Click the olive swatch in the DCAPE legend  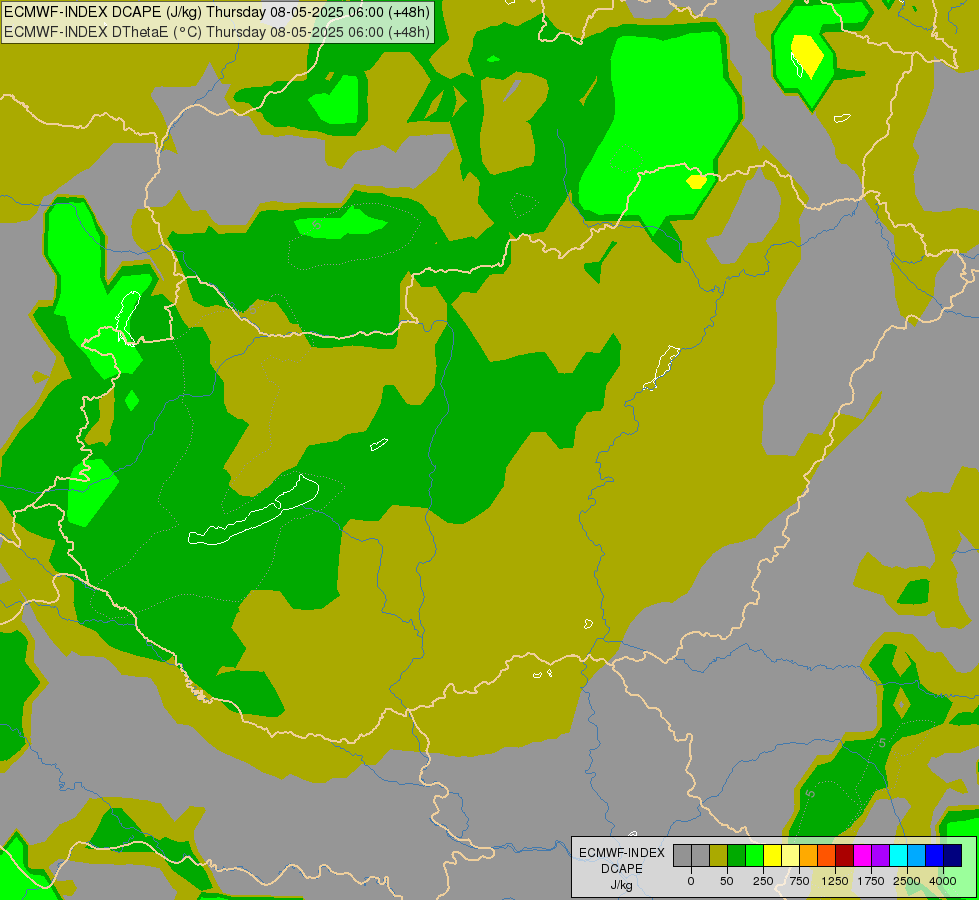coord(719,855)
